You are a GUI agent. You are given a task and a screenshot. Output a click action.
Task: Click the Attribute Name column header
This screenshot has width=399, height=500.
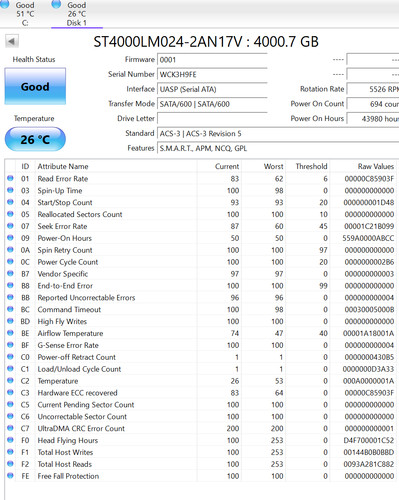[63, 166]
